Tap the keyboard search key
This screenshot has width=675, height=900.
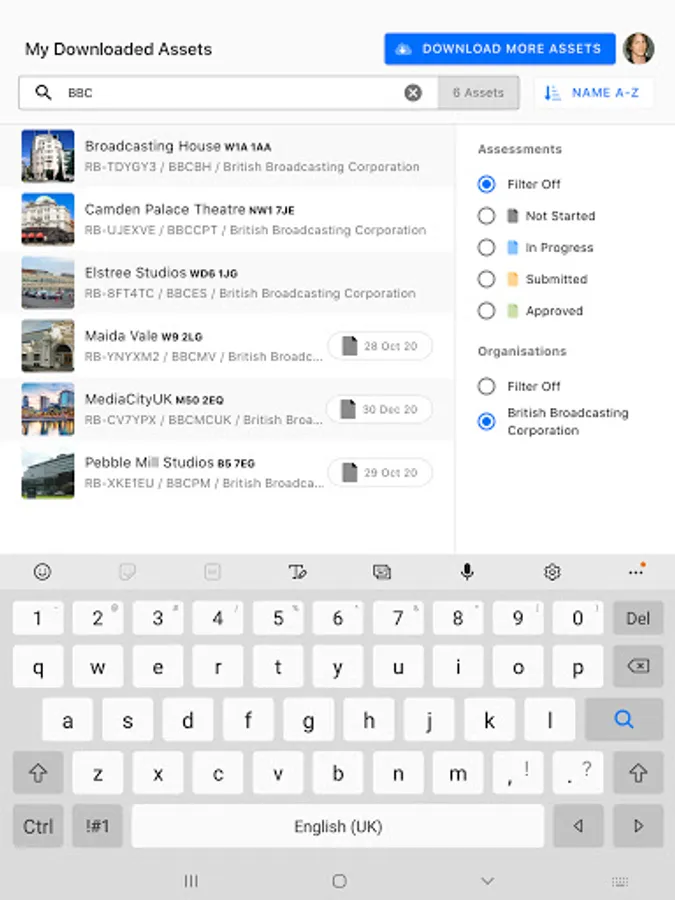[x=624, y=719]
